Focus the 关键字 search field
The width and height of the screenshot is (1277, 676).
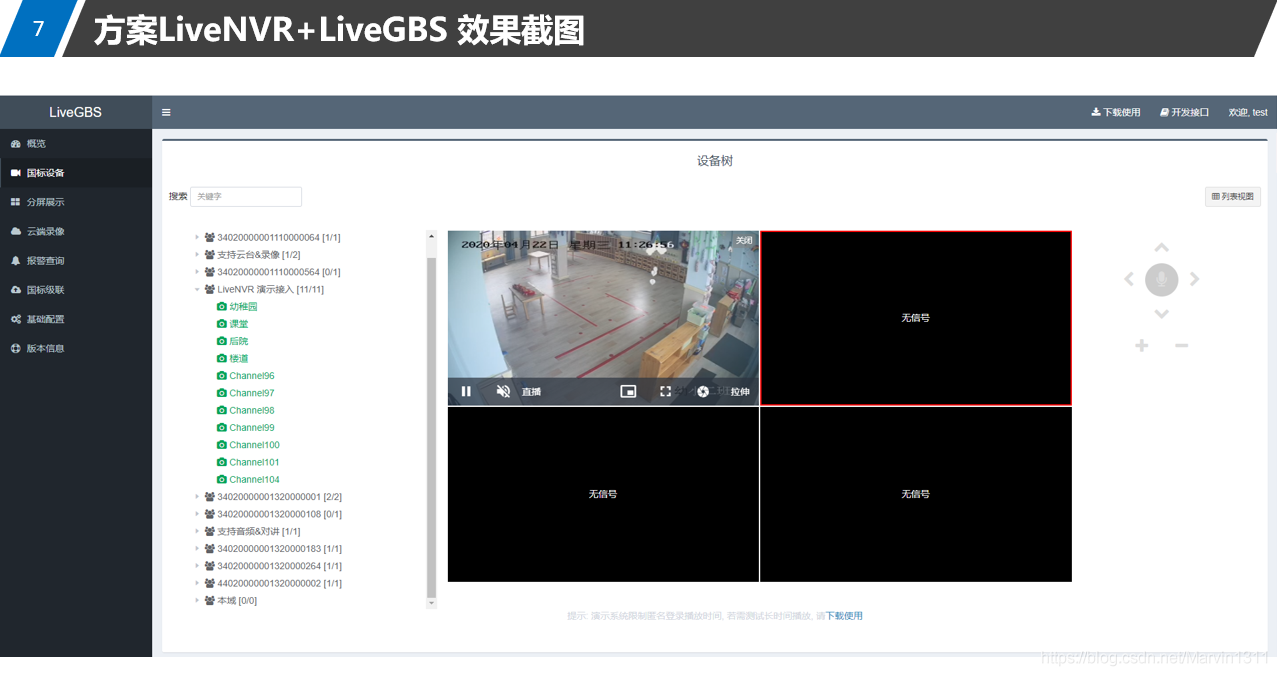click(x=246, y=197)
